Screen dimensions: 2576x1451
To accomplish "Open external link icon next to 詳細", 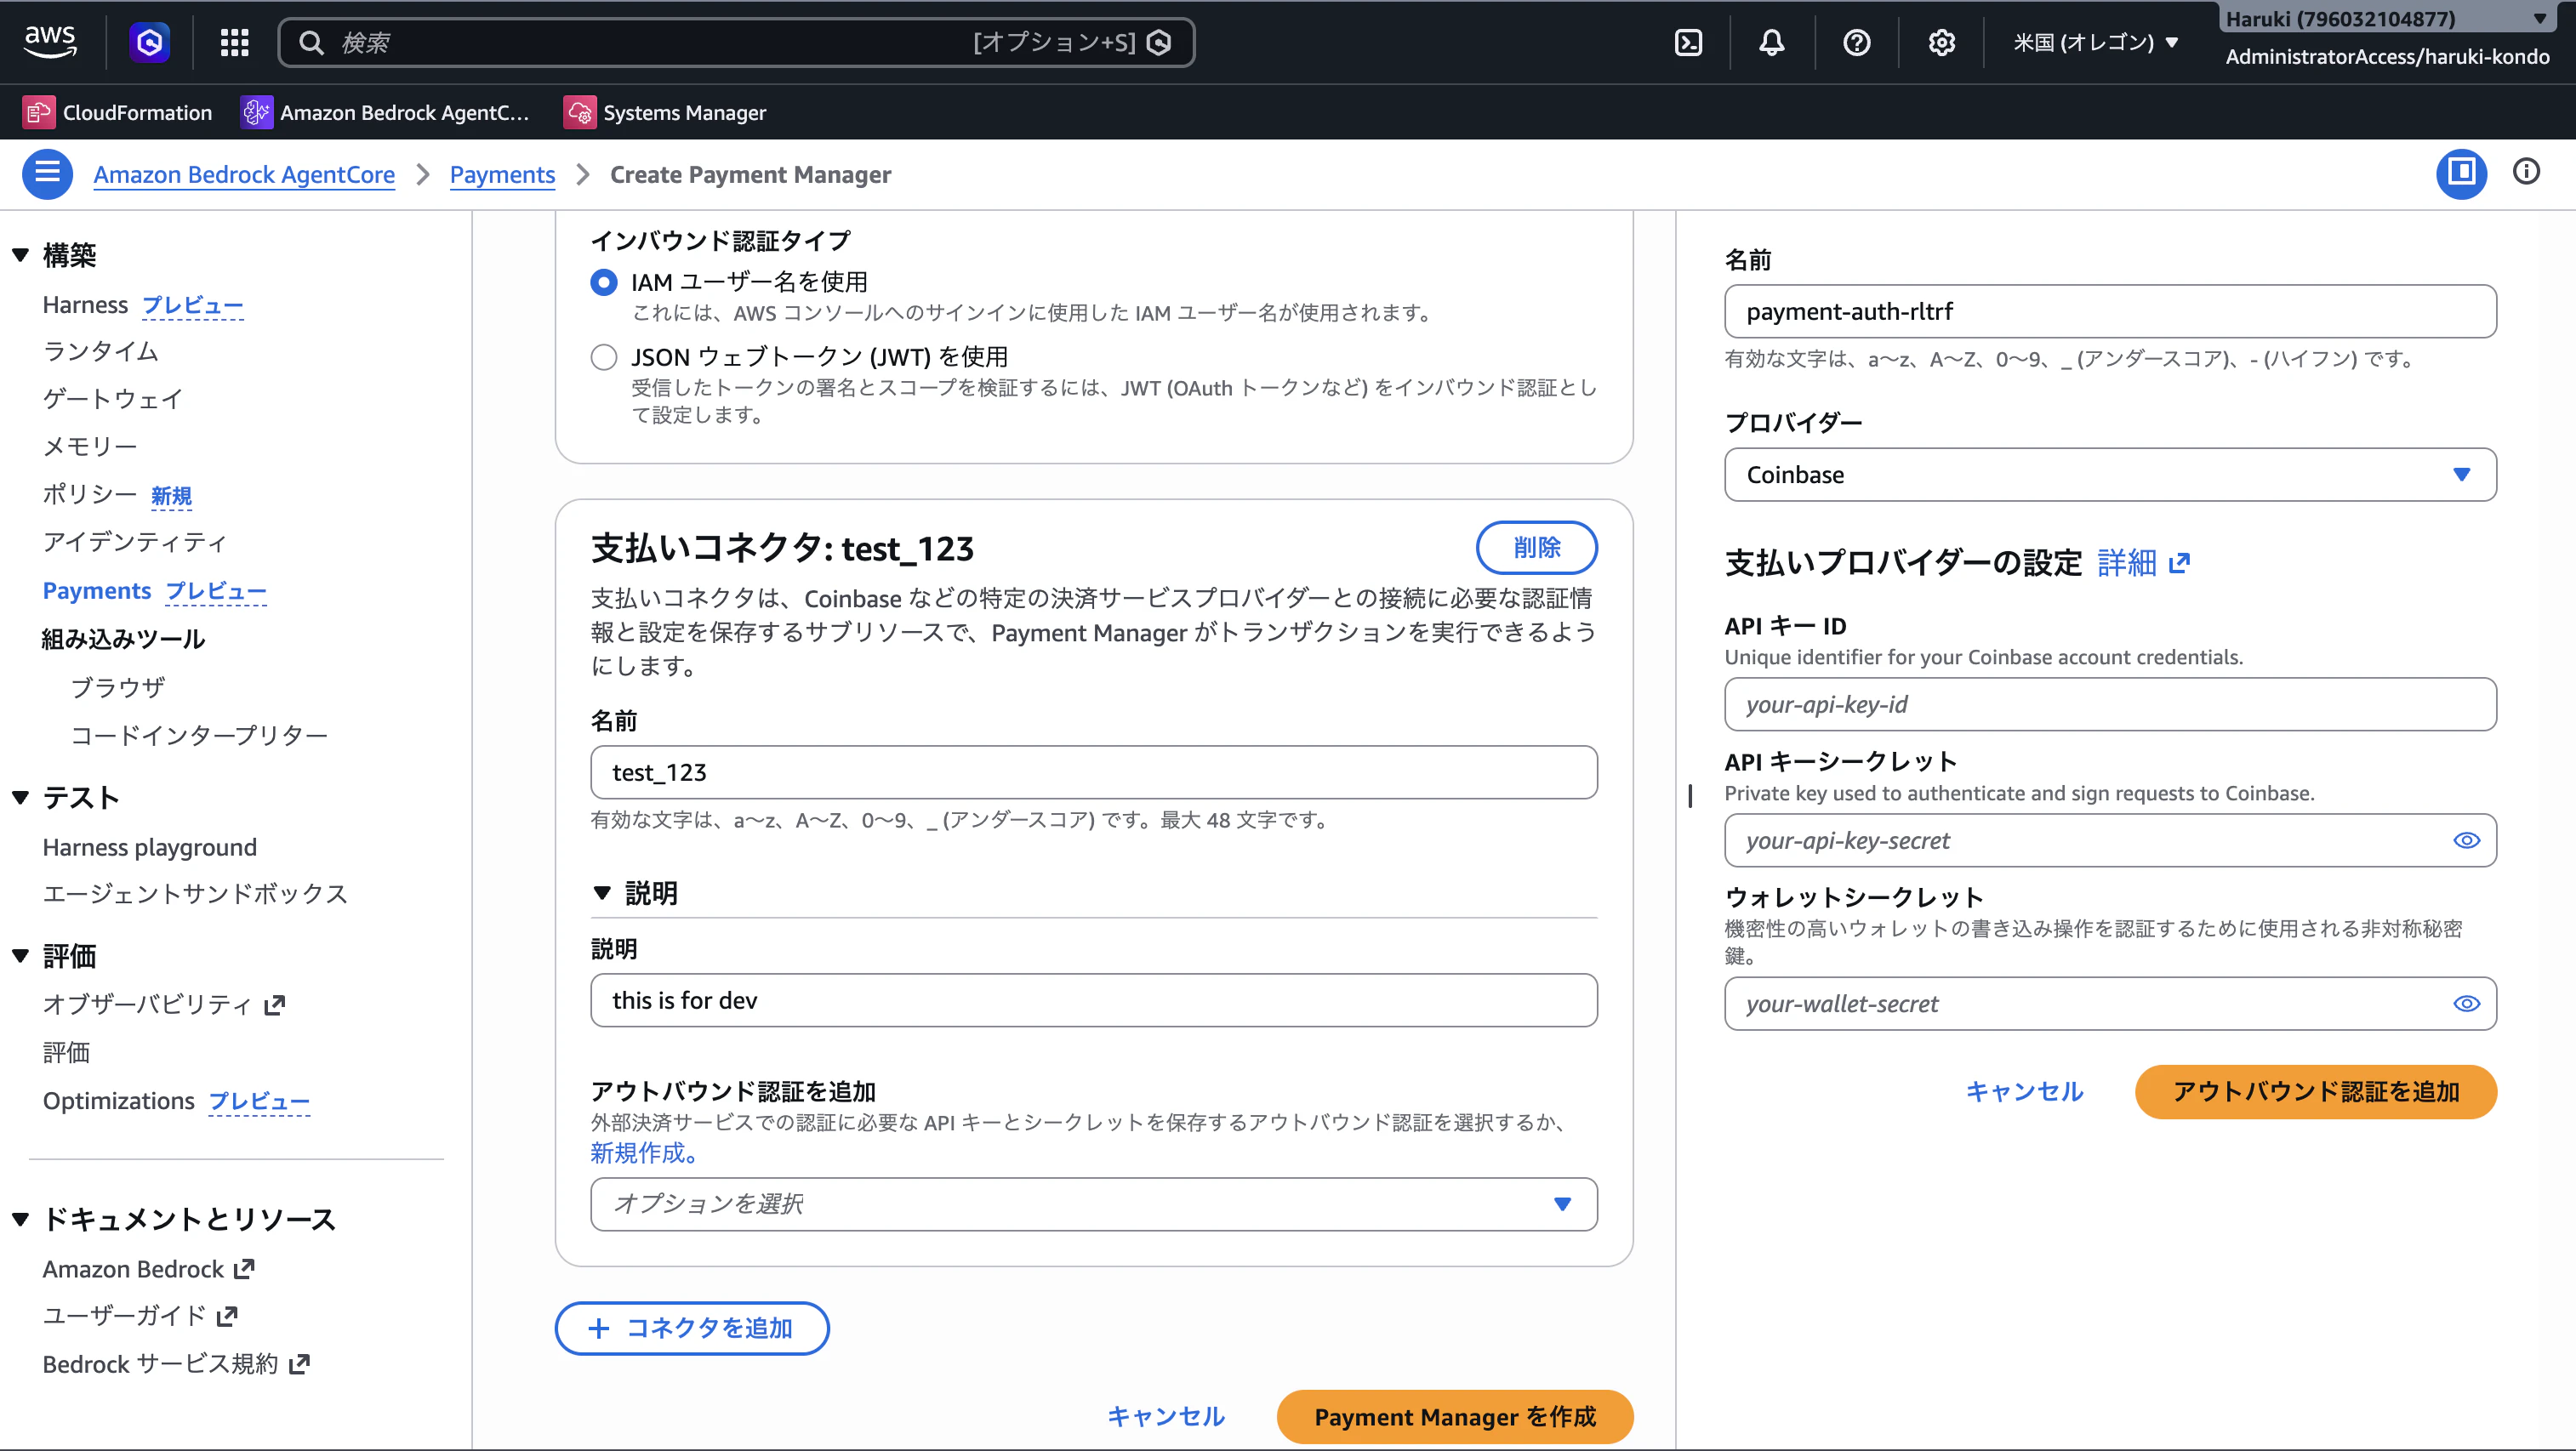I will (2180, 563).
